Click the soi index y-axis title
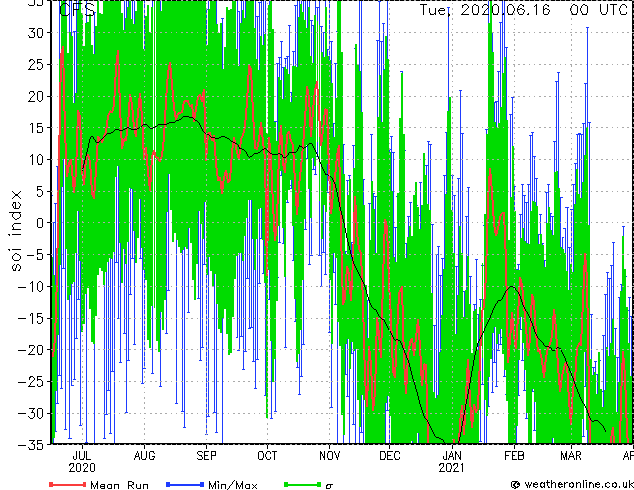The width and height of the screenshot is (634, 490). (x=16, y=230)
